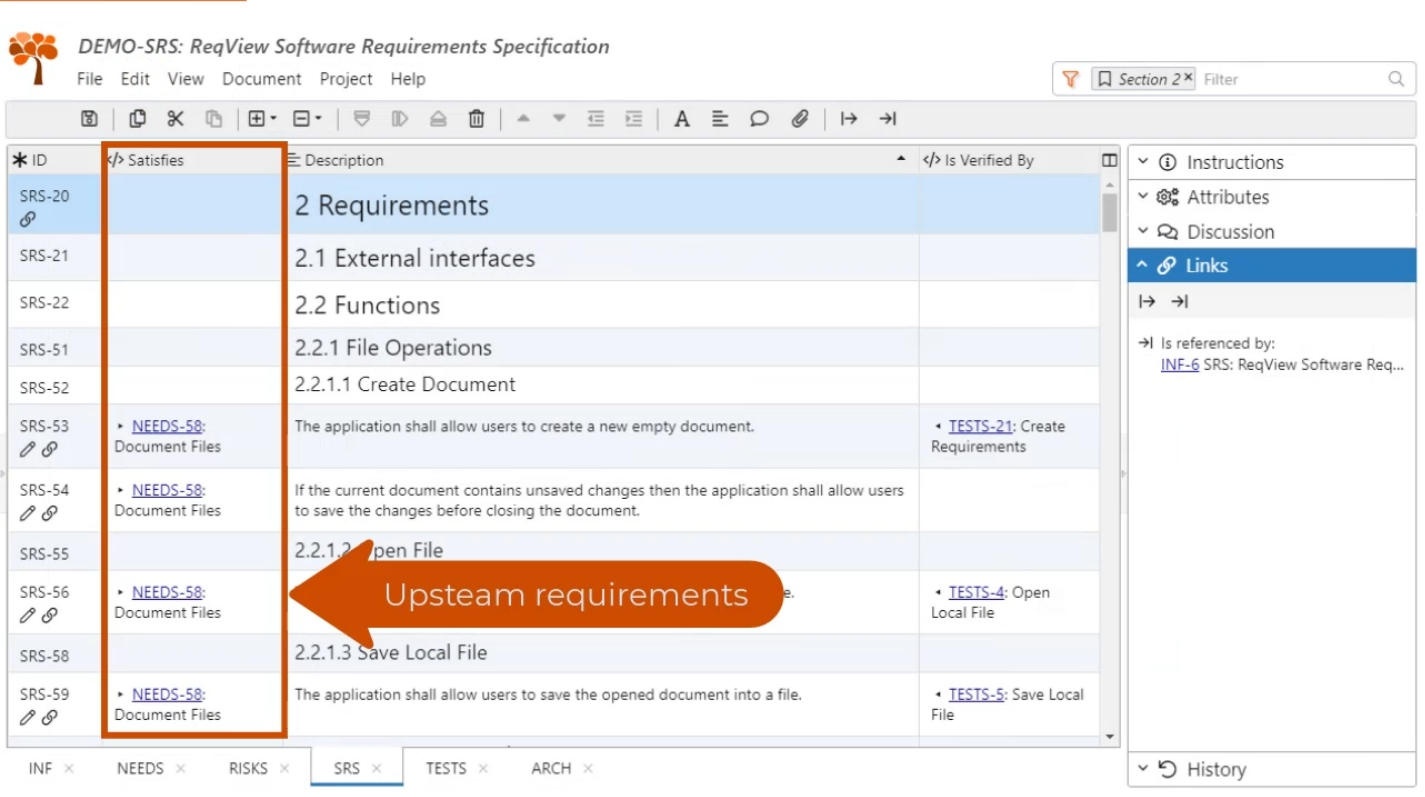Open the INF-6 reference link

point(1180,365)
